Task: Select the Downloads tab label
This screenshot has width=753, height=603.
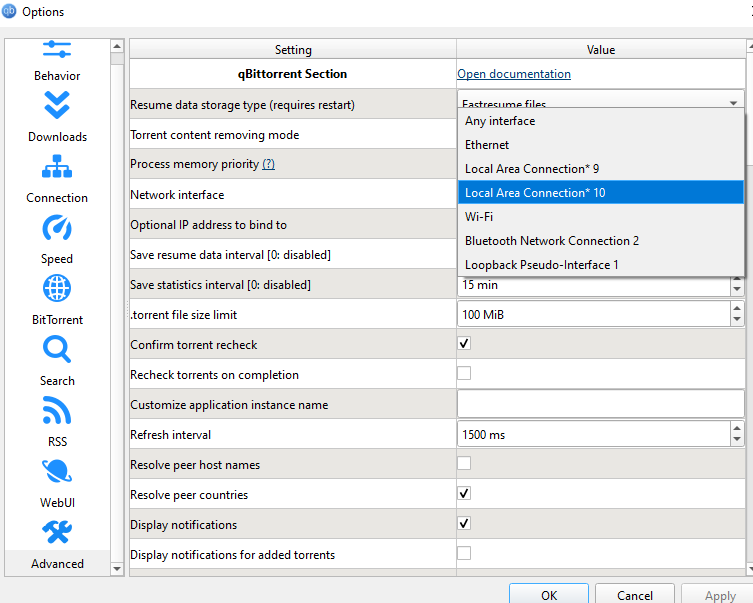Action: coord(58,137)
